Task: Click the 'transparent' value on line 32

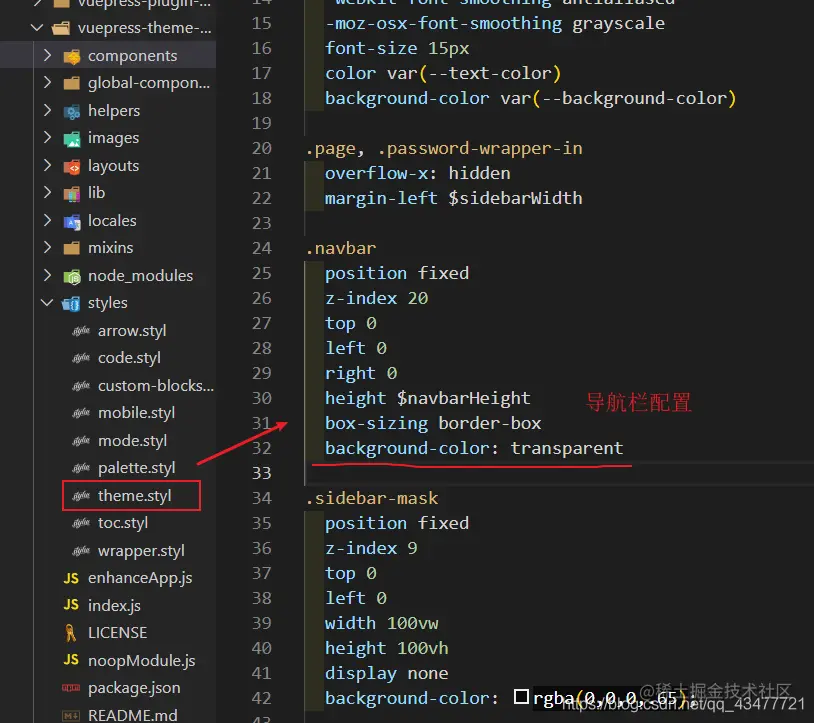Action: point(567,448)
